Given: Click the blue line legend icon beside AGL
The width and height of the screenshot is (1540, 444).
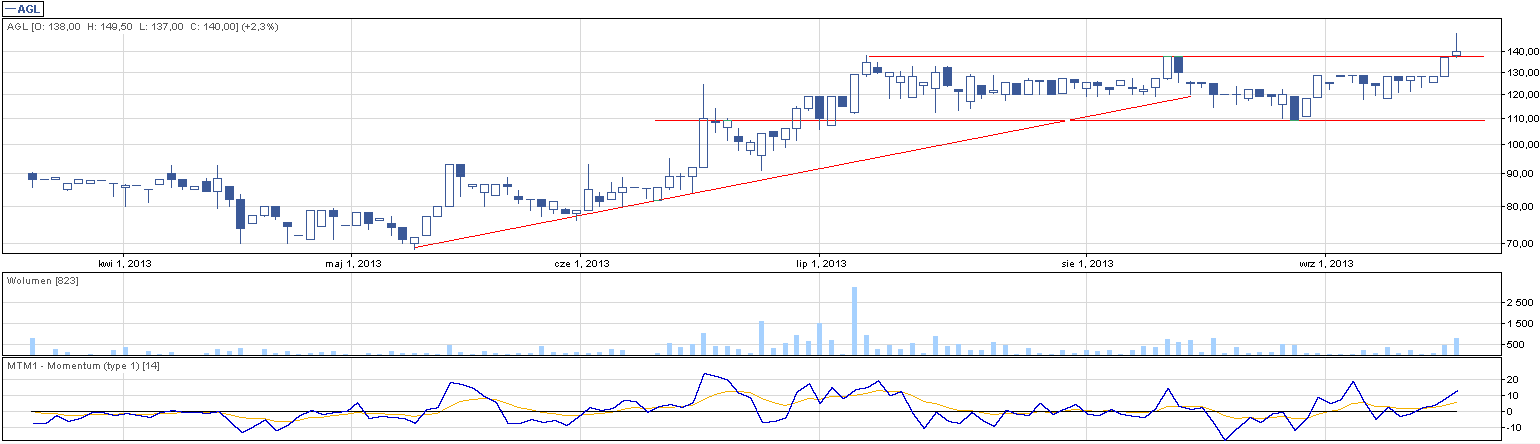Looking at the screenshot, I should tap(11, 9).
